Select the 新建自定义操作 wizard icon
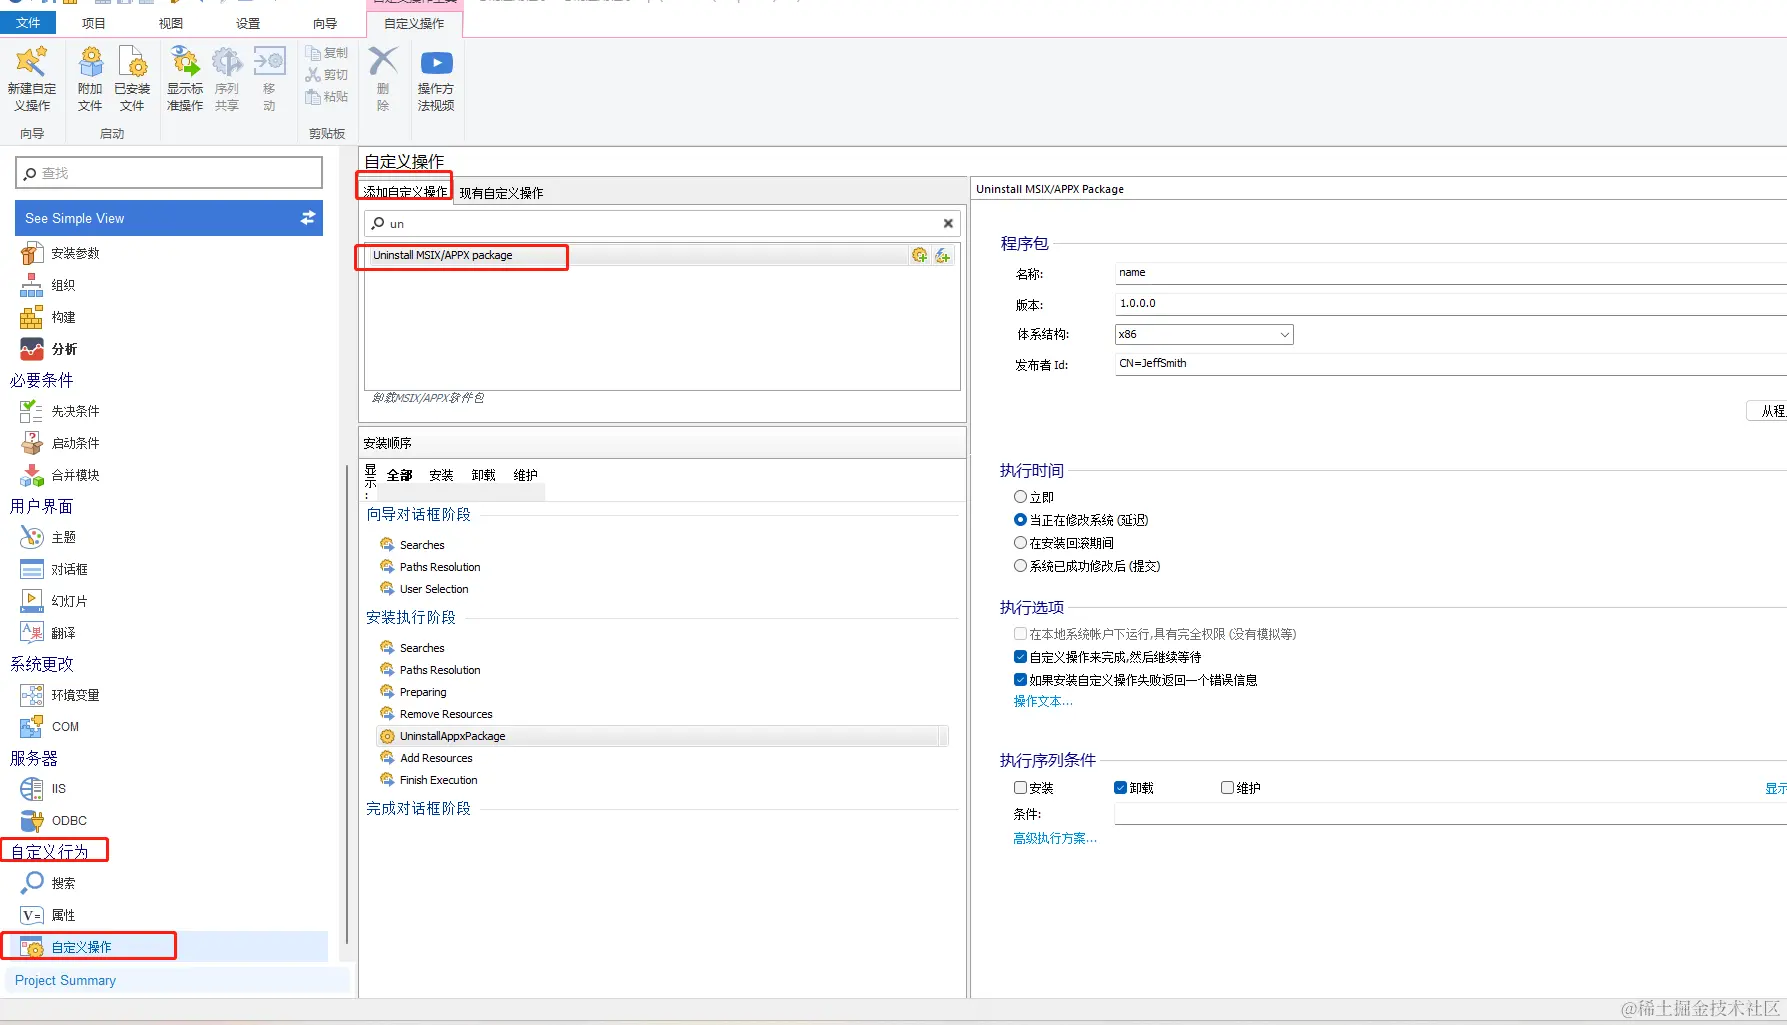Image resolution: width=1787 pixels, height=1025 pixels. 31,78
